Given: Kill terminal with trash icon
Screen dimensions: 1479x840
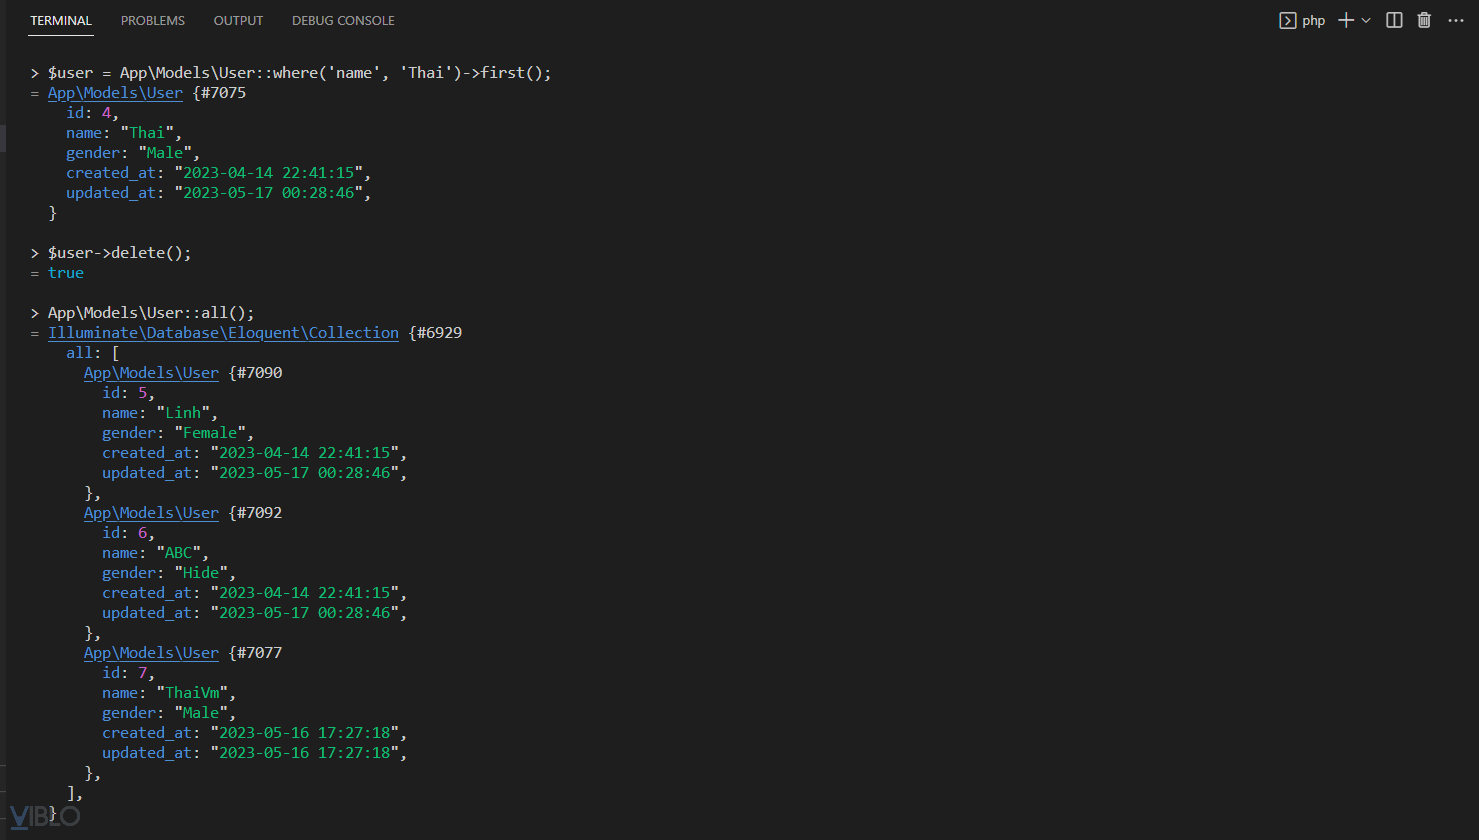Looking at the screenshot, I should click(x=1424, y=20).
